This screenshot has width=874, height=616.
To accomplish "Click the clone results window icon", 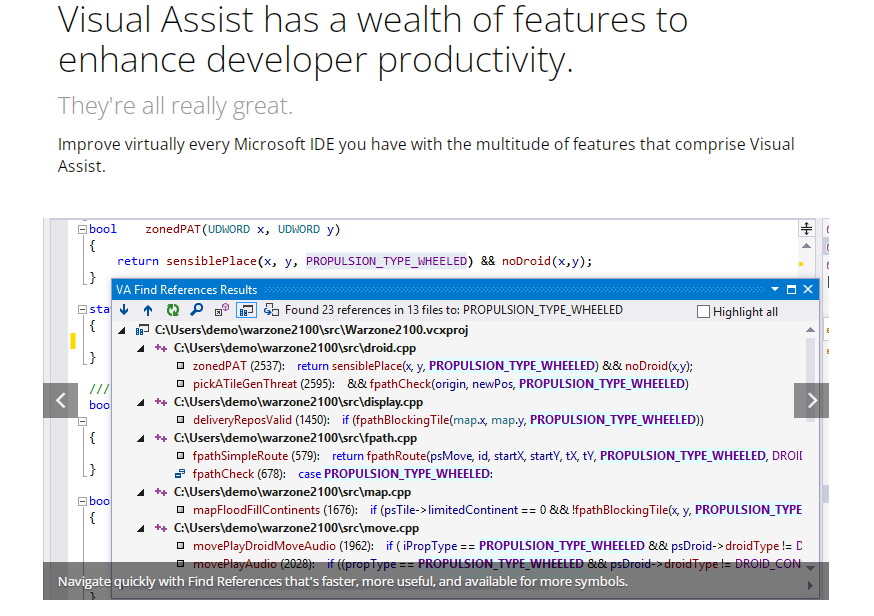I will [x=270, y=309].
